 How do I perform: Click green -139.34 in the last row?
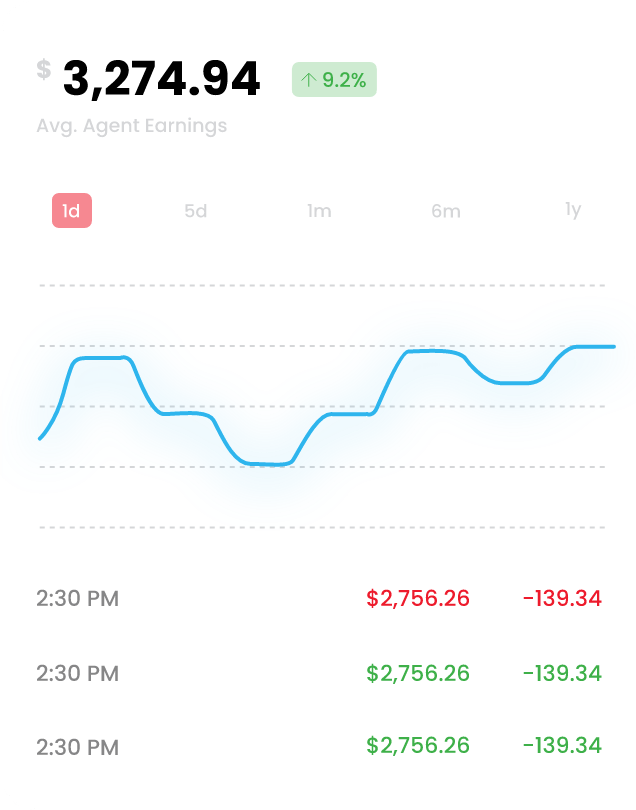[x=562, y=746]
